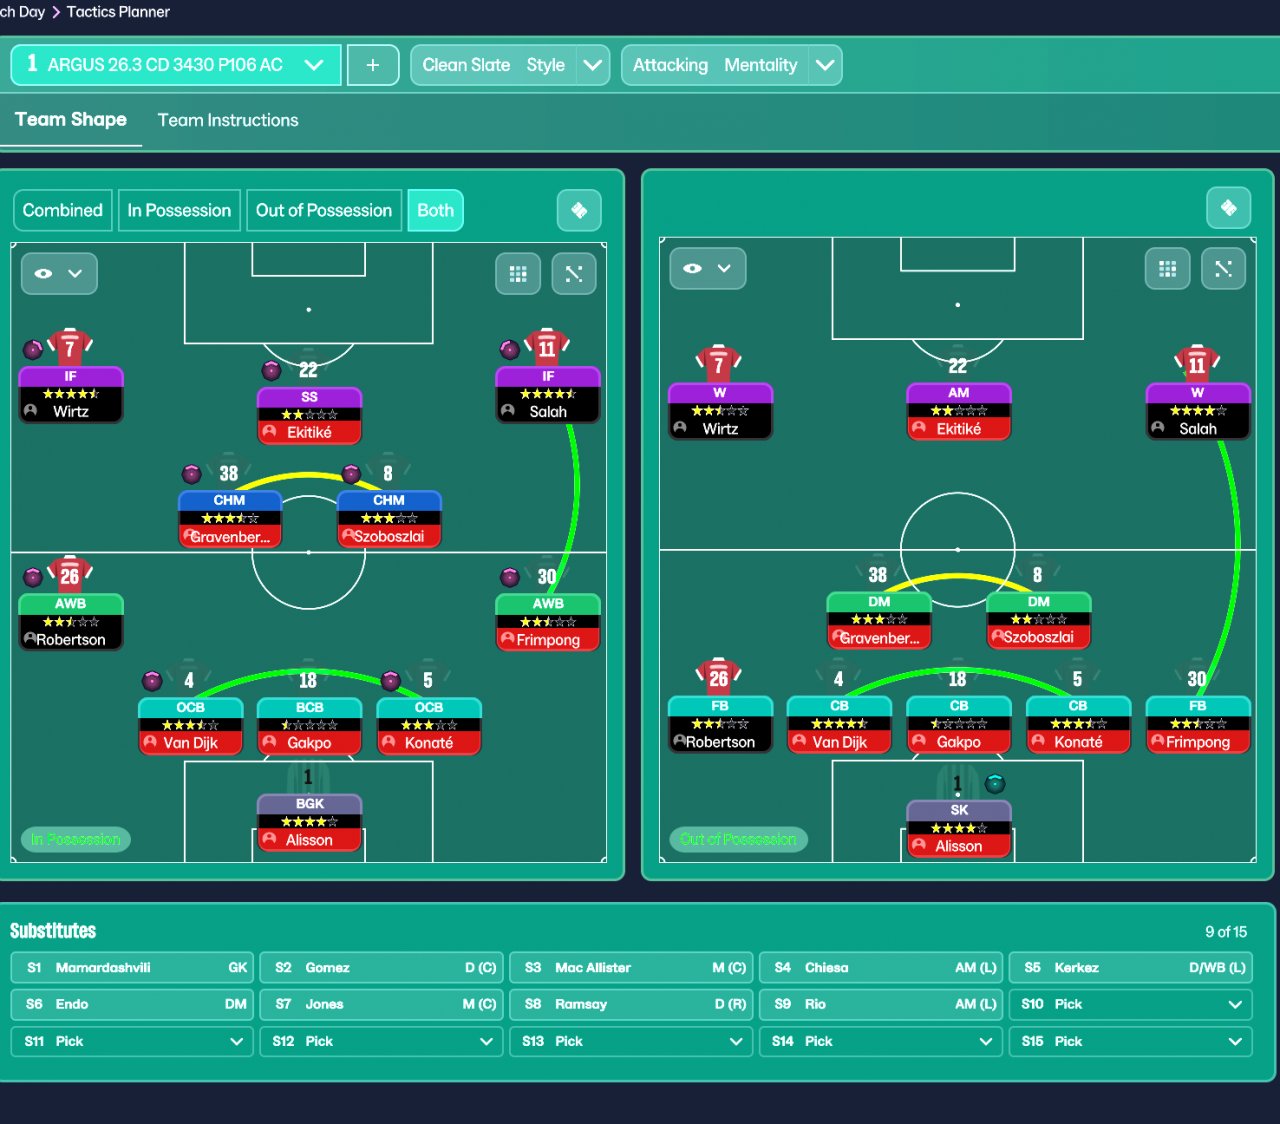Select substitute S4 Chiesa
Image resolution: width=1280 pixels, height=1124 pixels.
881,967
